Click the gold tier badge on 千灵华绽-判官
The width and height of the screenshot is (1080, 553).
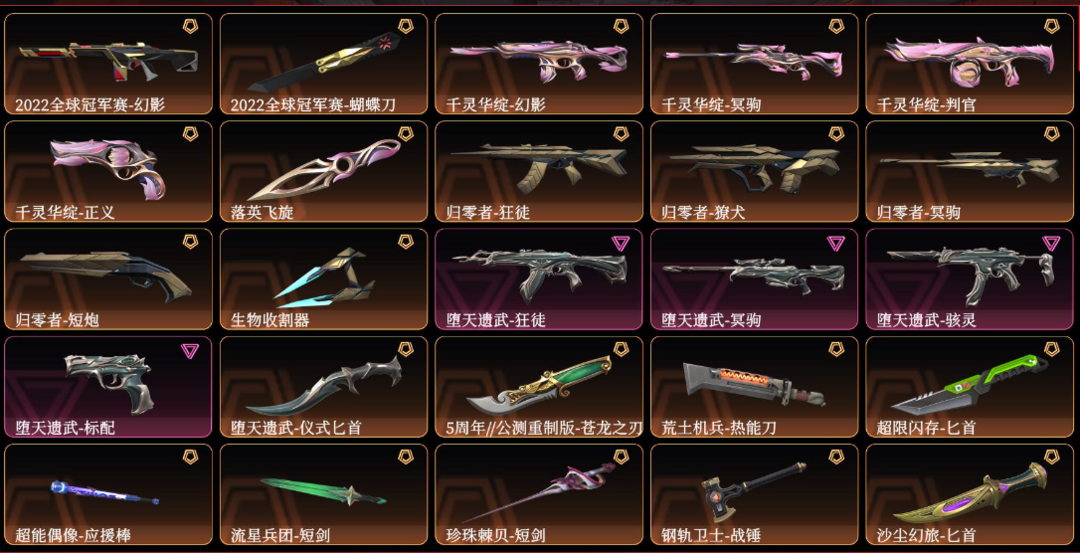(1051, 28)
